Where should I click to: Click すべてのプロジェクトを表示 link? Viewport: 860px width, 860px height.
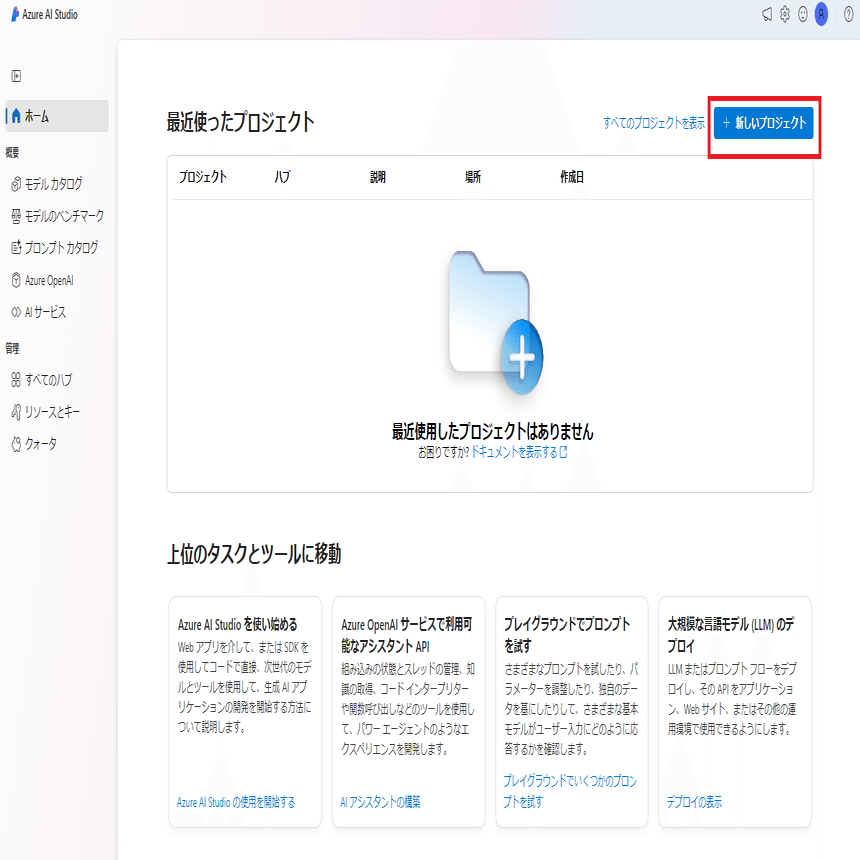pos(654,123)
